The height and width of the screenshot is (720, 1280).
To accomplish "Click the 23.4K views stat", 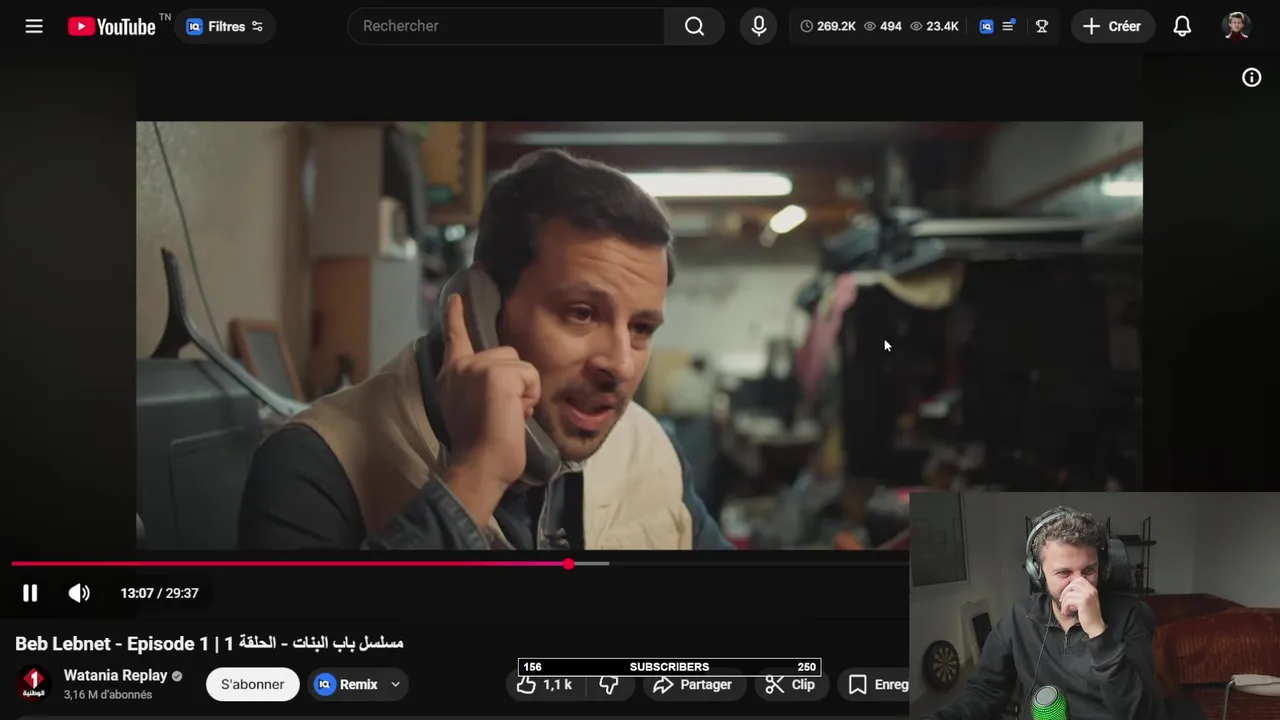I will coord(934,26).
